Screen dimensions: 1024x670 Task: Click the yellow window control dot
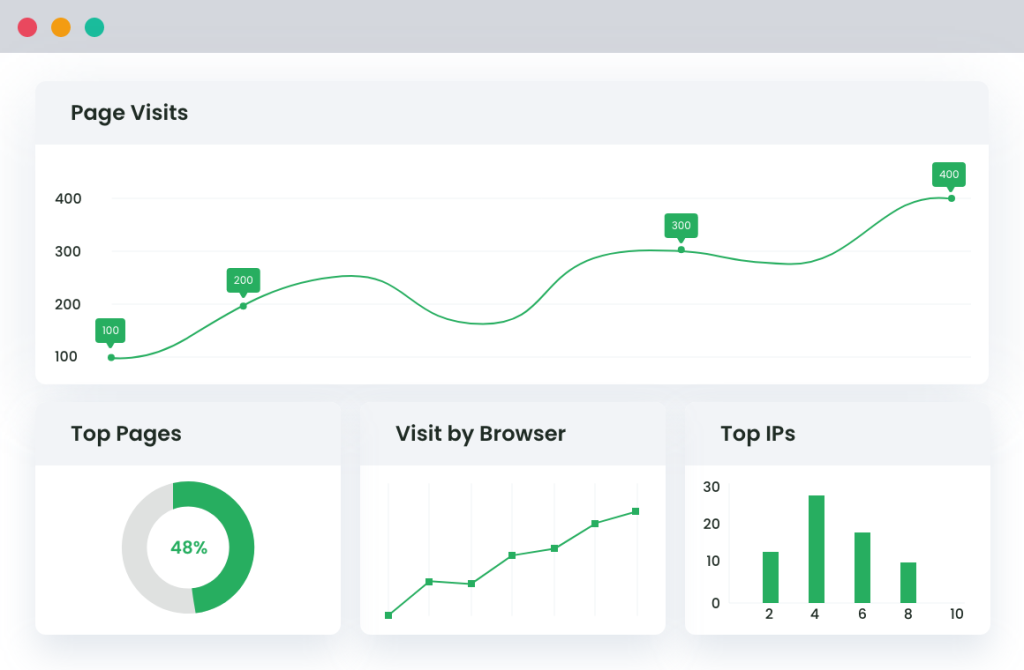pos(61,27)
